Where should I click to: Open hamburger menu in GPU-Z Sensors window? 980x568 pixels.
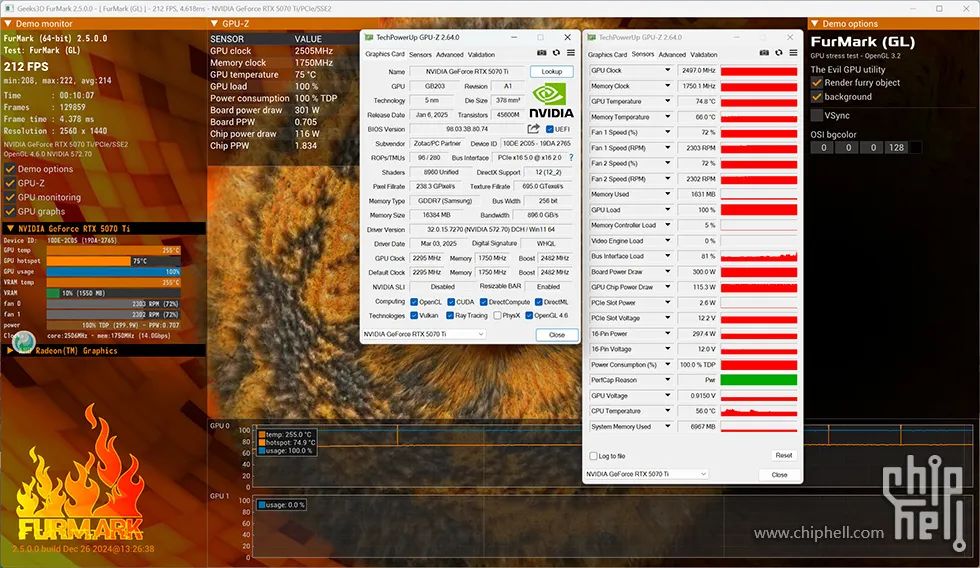[793, 53]
